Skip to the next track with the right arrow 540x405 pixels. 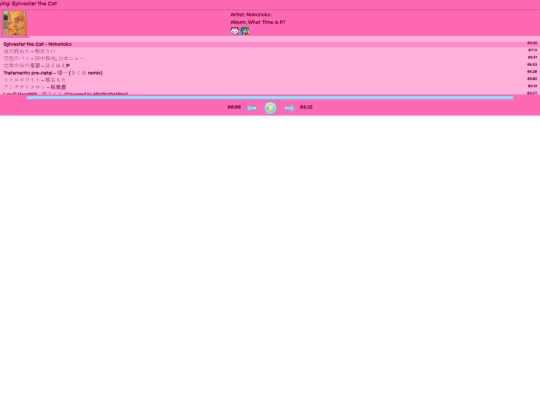coord(289,108)
